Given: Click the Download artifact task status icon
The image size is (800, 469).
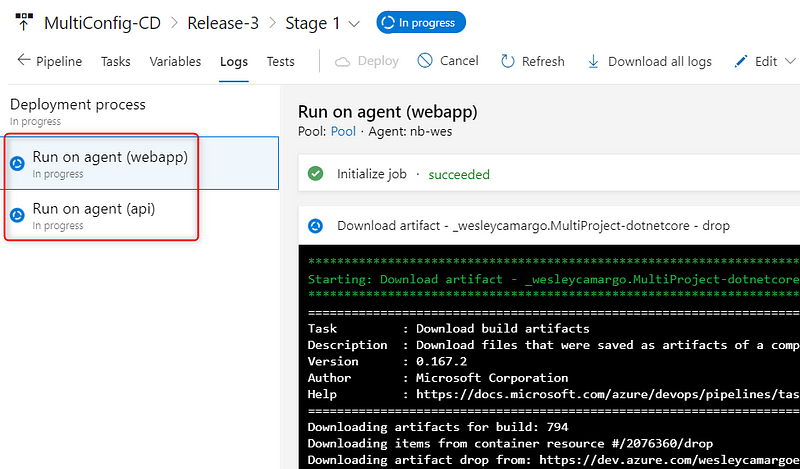Looking at the screenshot, I should [x=316, y=226].
